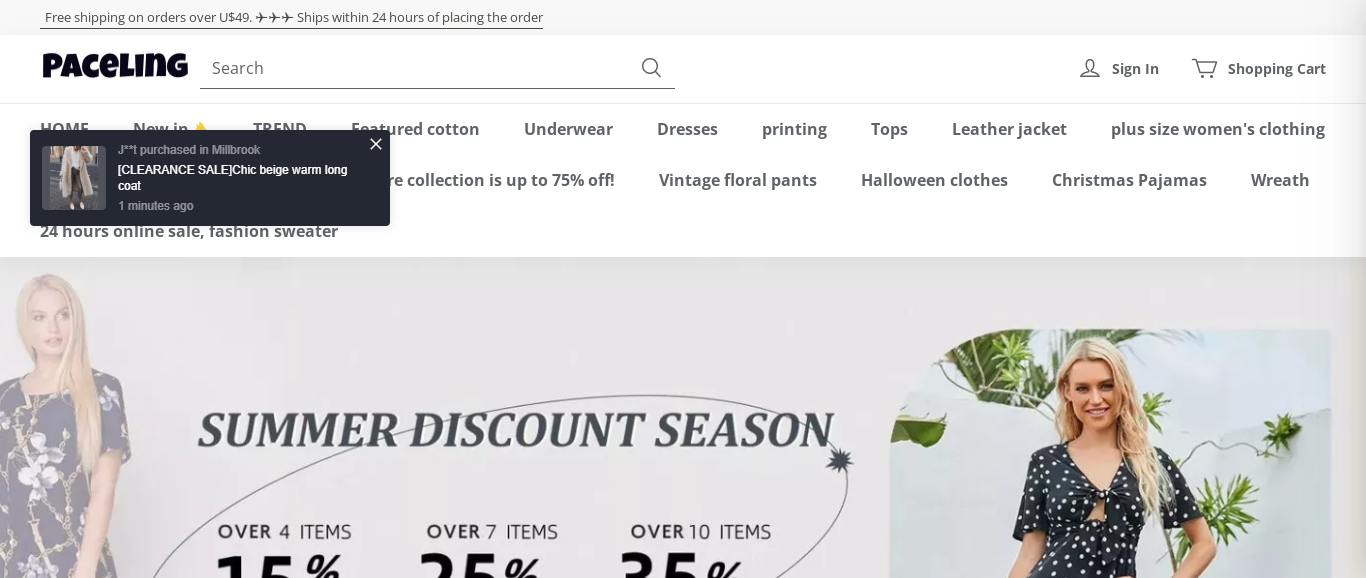1366x578 pixels.
Task: Click the Summer Discount Season banner
Action: pos(683,418)
